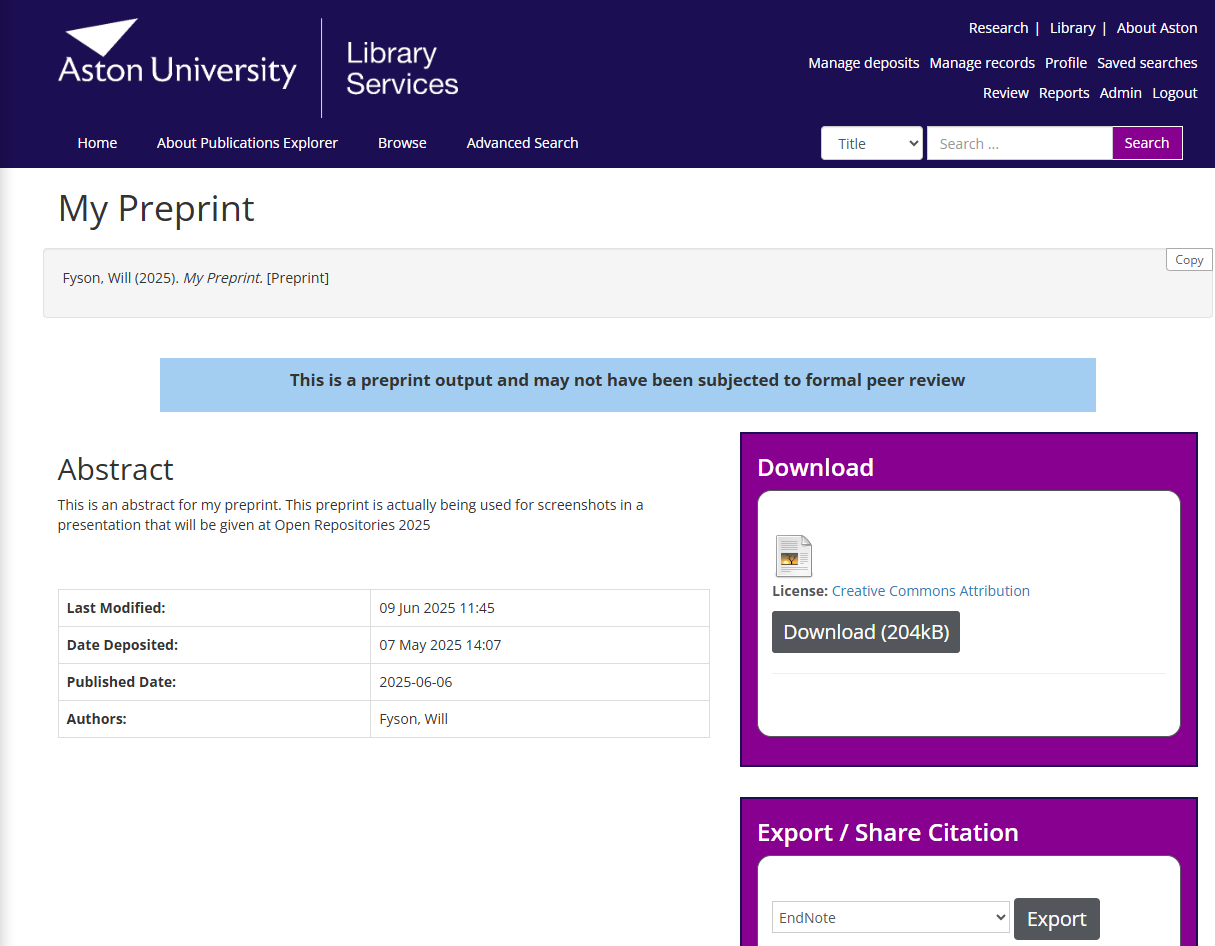The image size is (1215, 946).
Task: Navigate to Advanced Search
Action: (x=522, y=143)
